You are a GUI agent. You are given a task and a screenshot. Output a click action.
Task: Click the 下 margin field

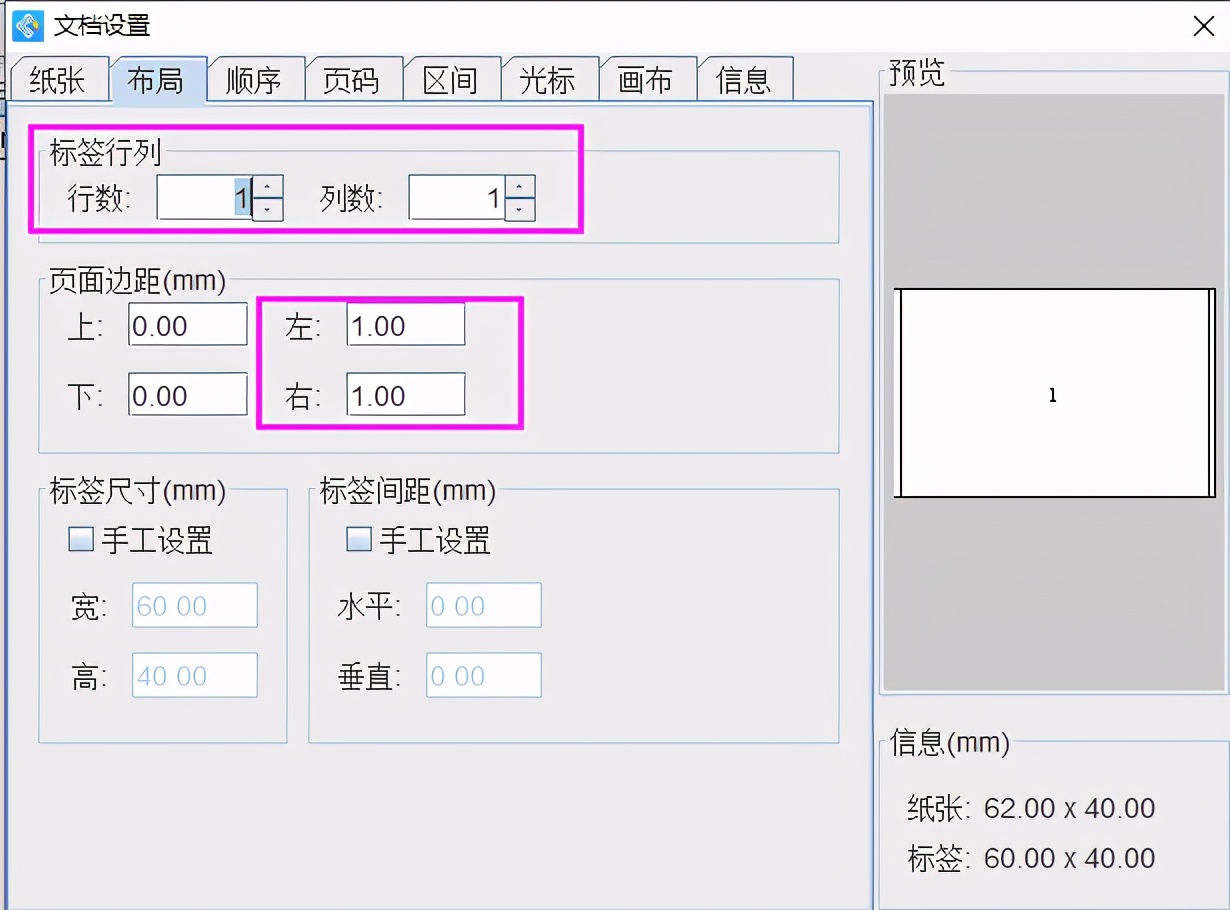[x=188, y=395]
